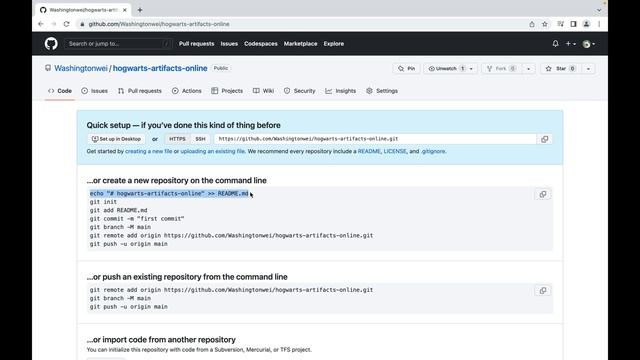
Task: Open Chrome three-dot menu
Action: point(599,24)
